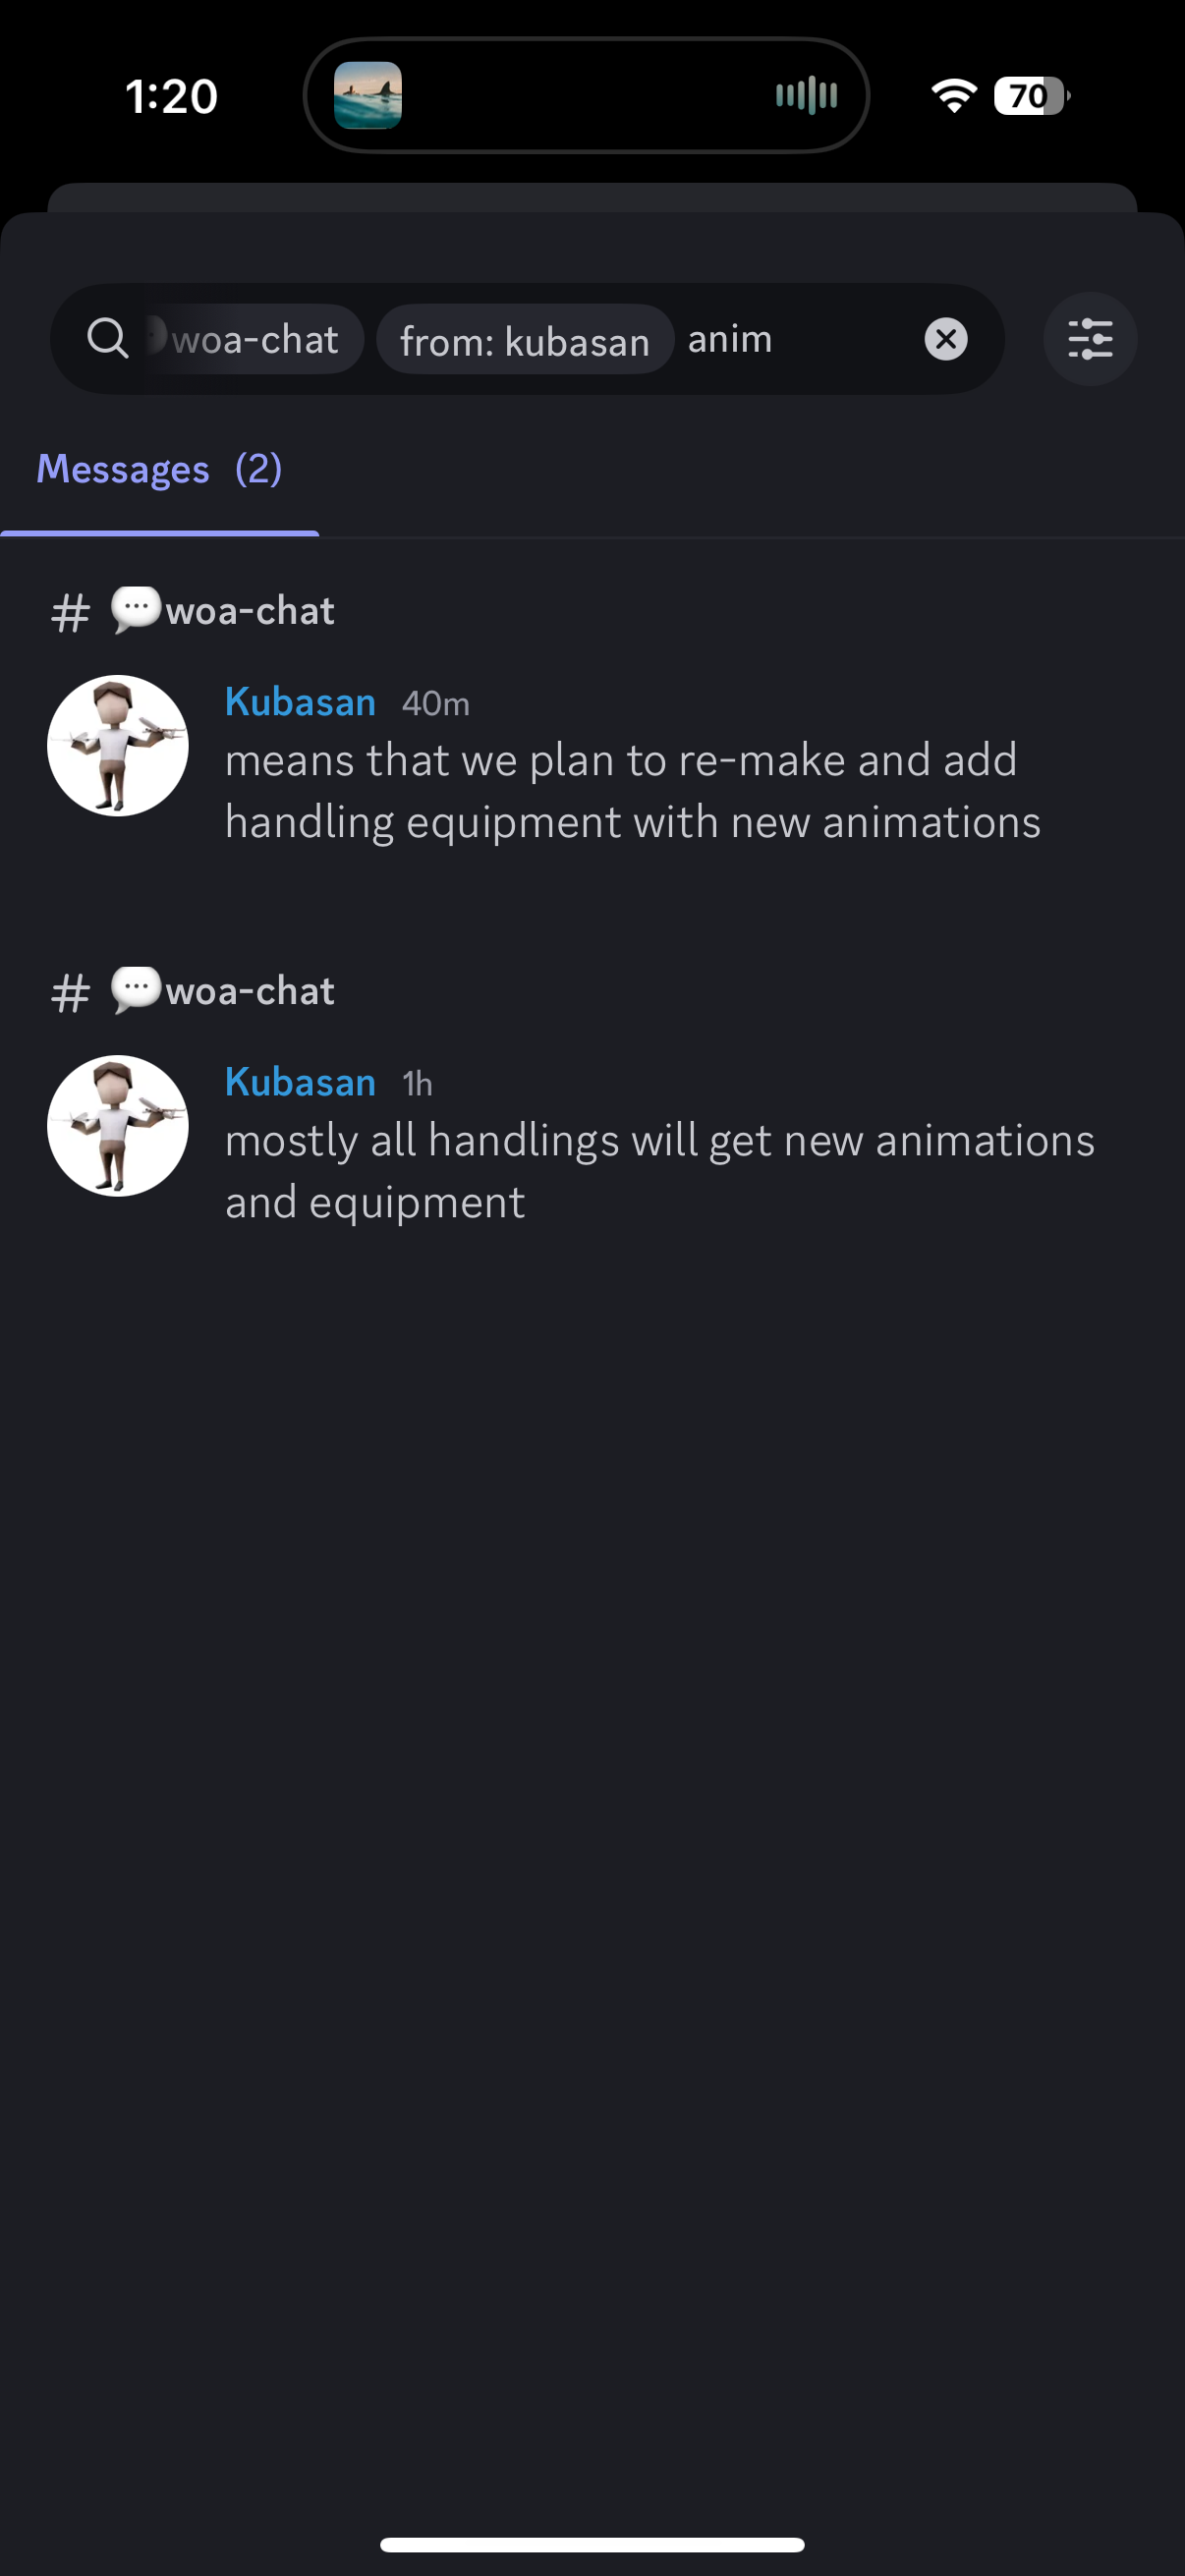Tap Kubasan username on the 1h message
Screen dimensions: 1185x2576
click(x=300, y=1082)
